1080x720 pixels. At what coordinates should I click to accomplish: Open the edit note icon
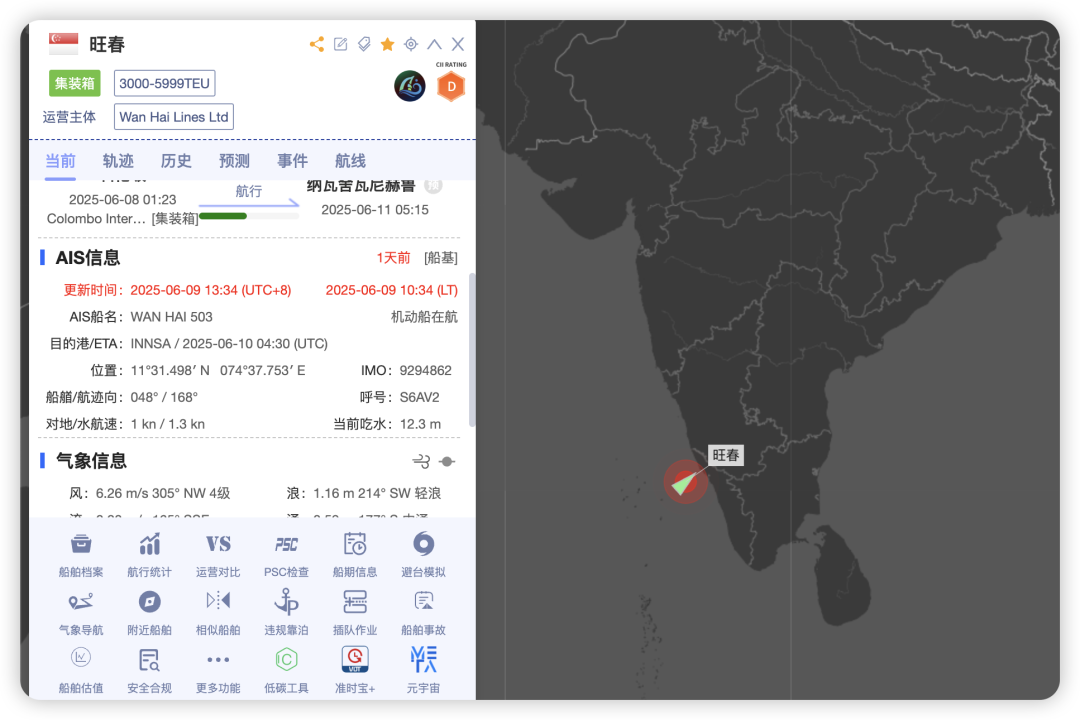pos(340,45)
